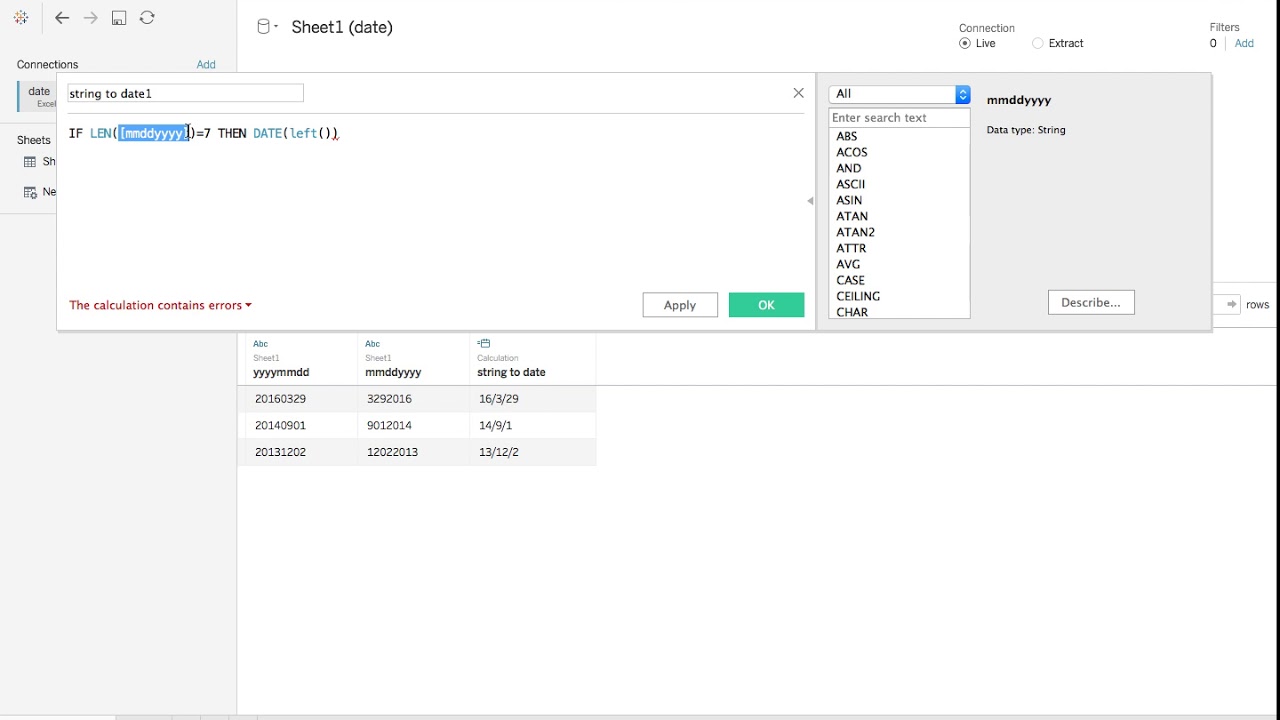Image resolution: width=1280 pixels, height=720 pixels.
Task: Select ABS in function list
Action: click(x=847, y=136)
